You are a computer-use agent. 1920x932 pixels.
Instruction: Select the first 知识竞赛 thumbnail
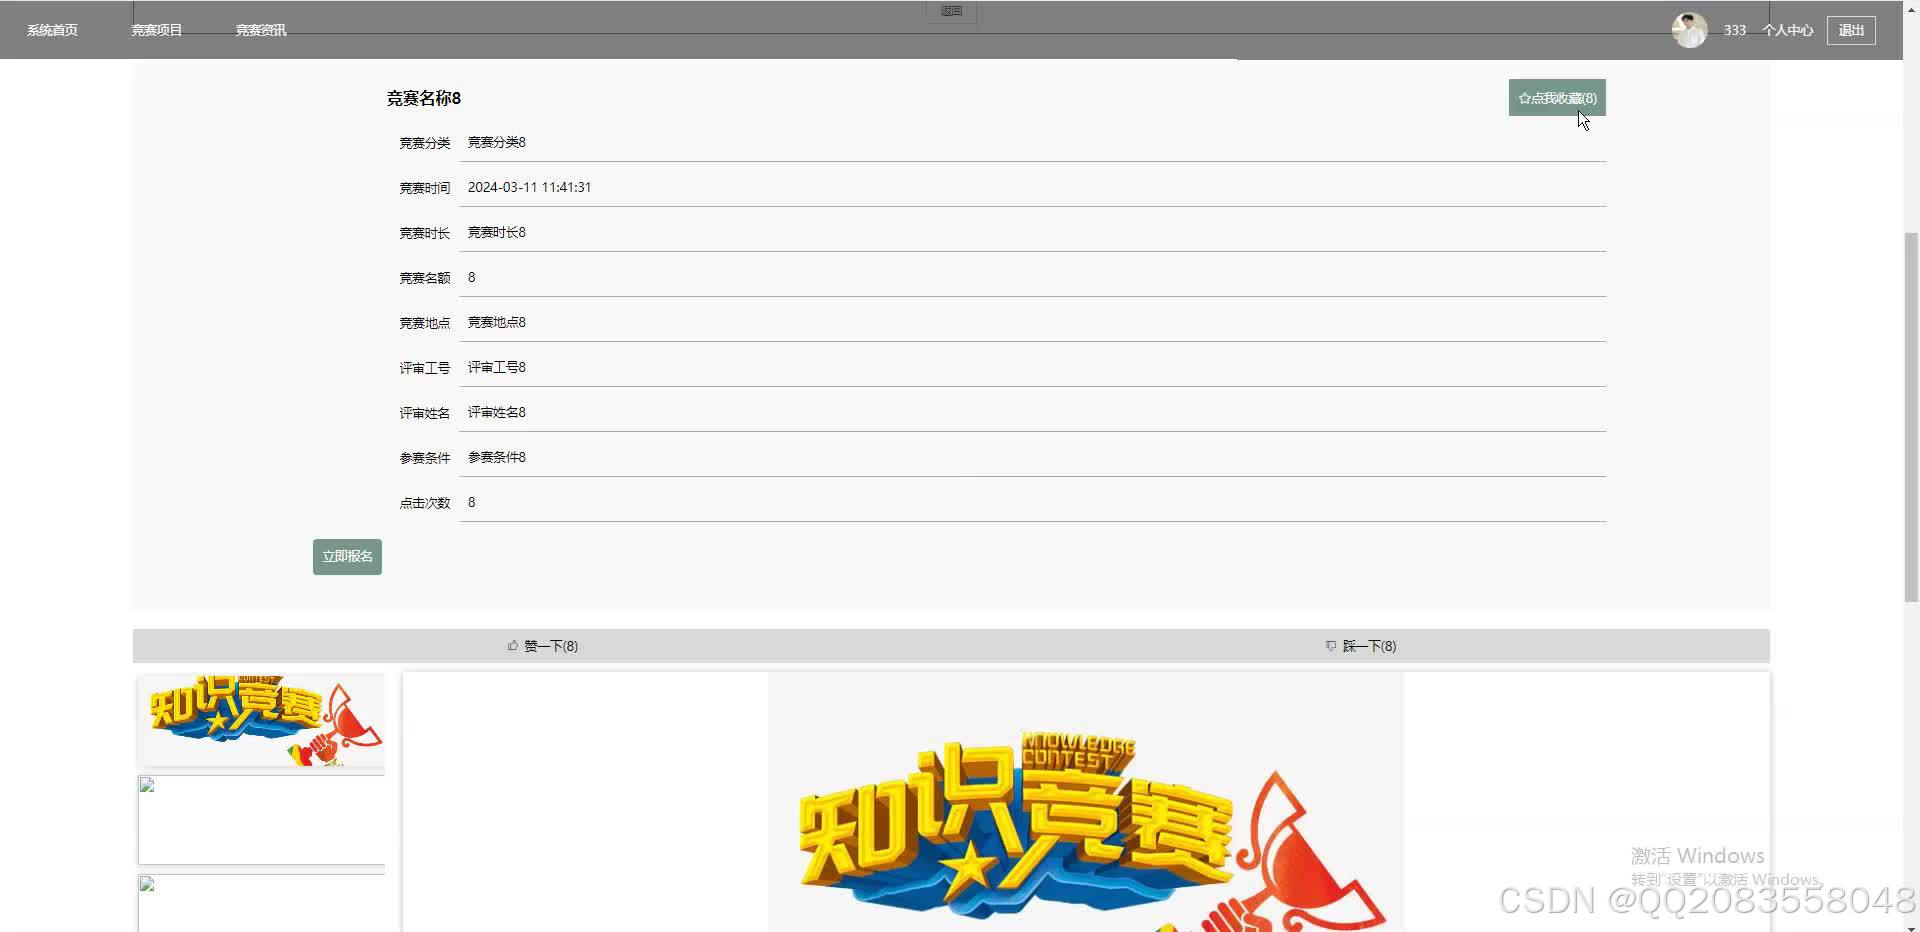[x=262, y=720]
